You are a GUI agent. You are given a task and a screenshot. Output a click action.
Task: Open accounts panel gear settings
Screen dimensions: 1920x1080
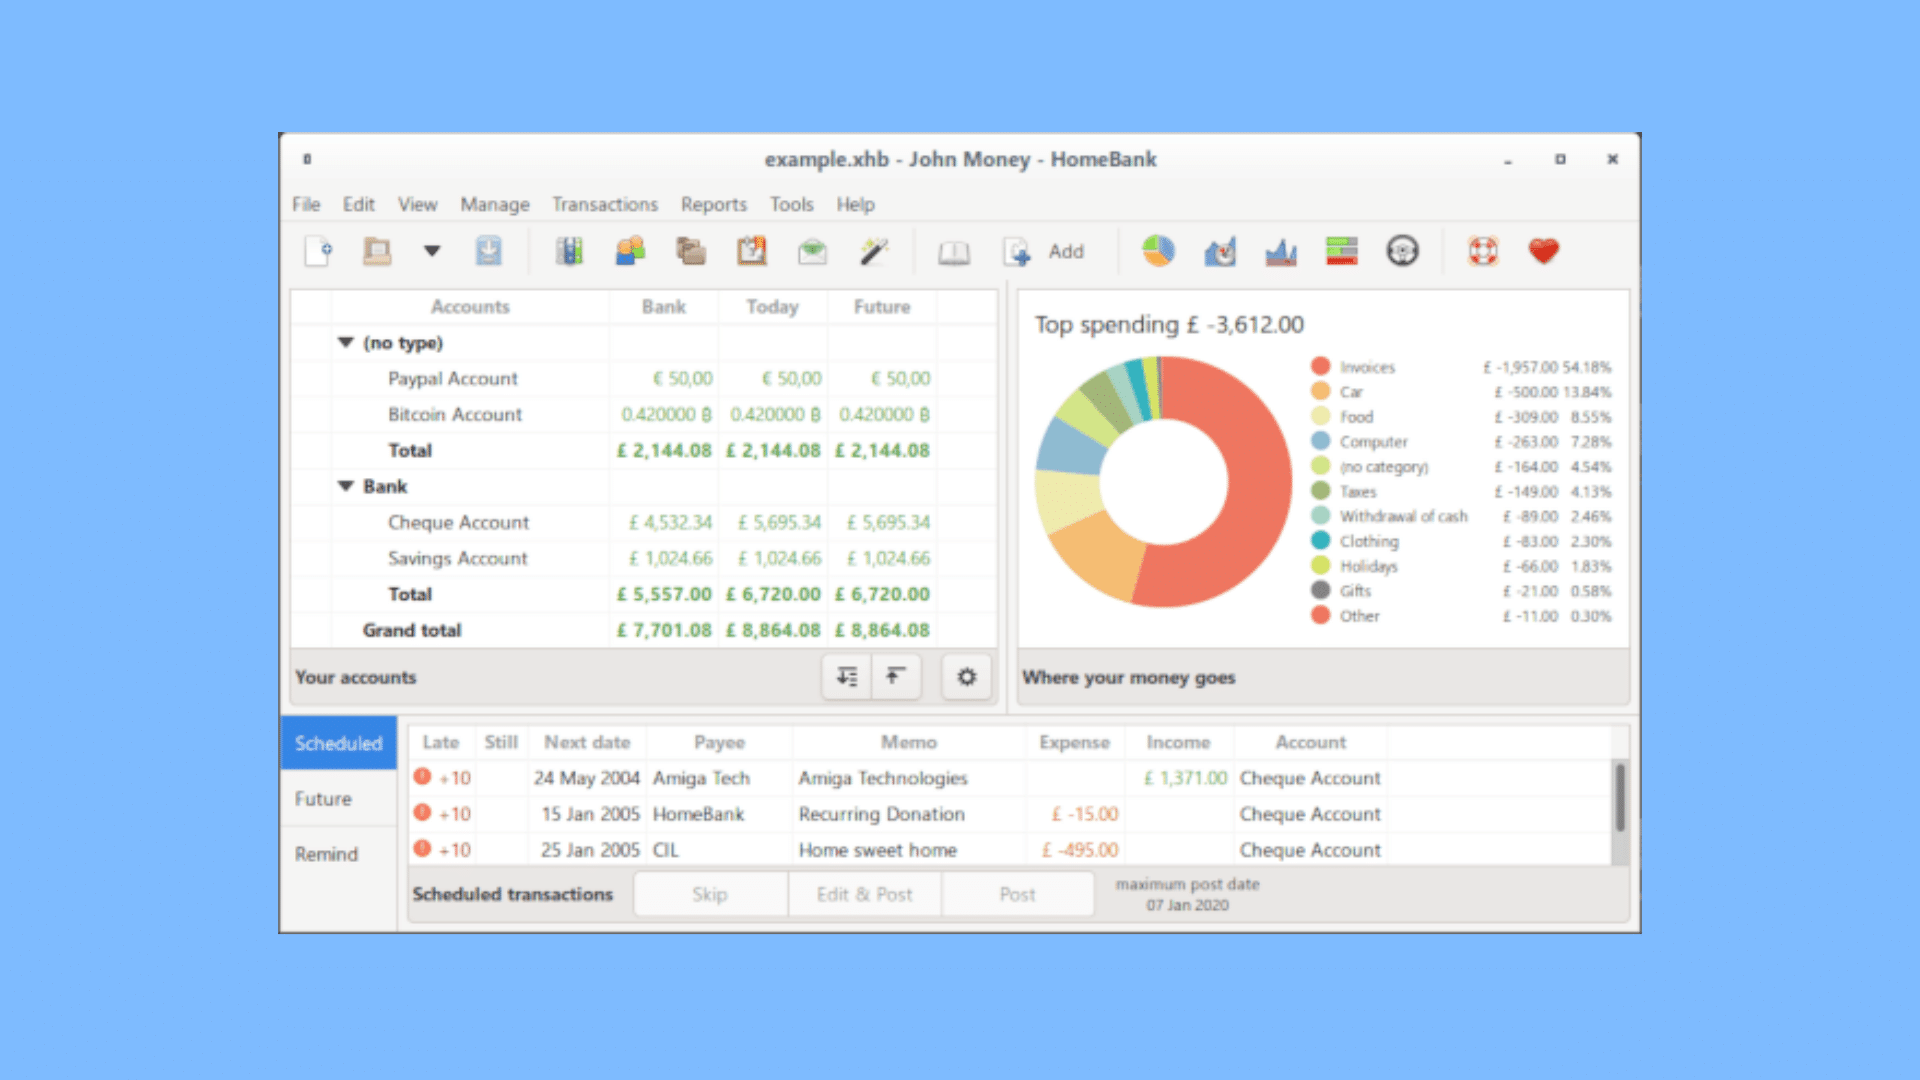967,677
